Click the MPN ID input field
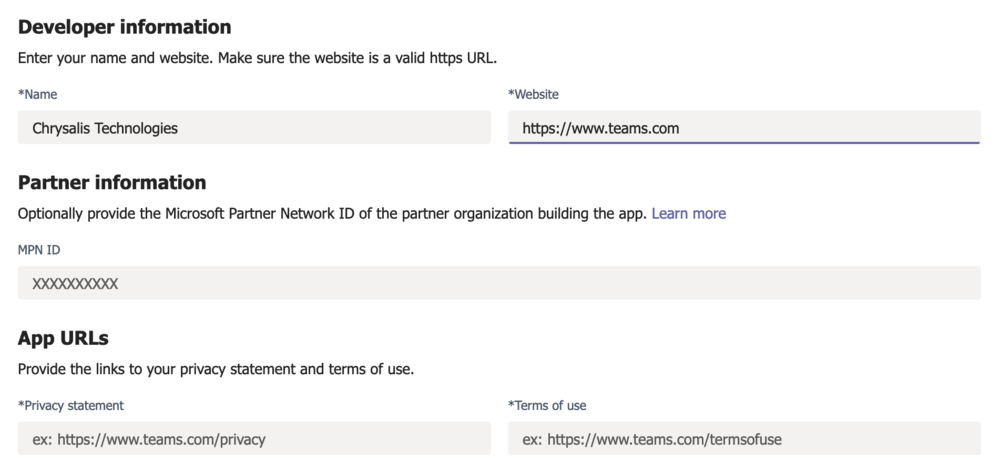The height and width of the screenshot is (472, 1000). tap(499, 283)
